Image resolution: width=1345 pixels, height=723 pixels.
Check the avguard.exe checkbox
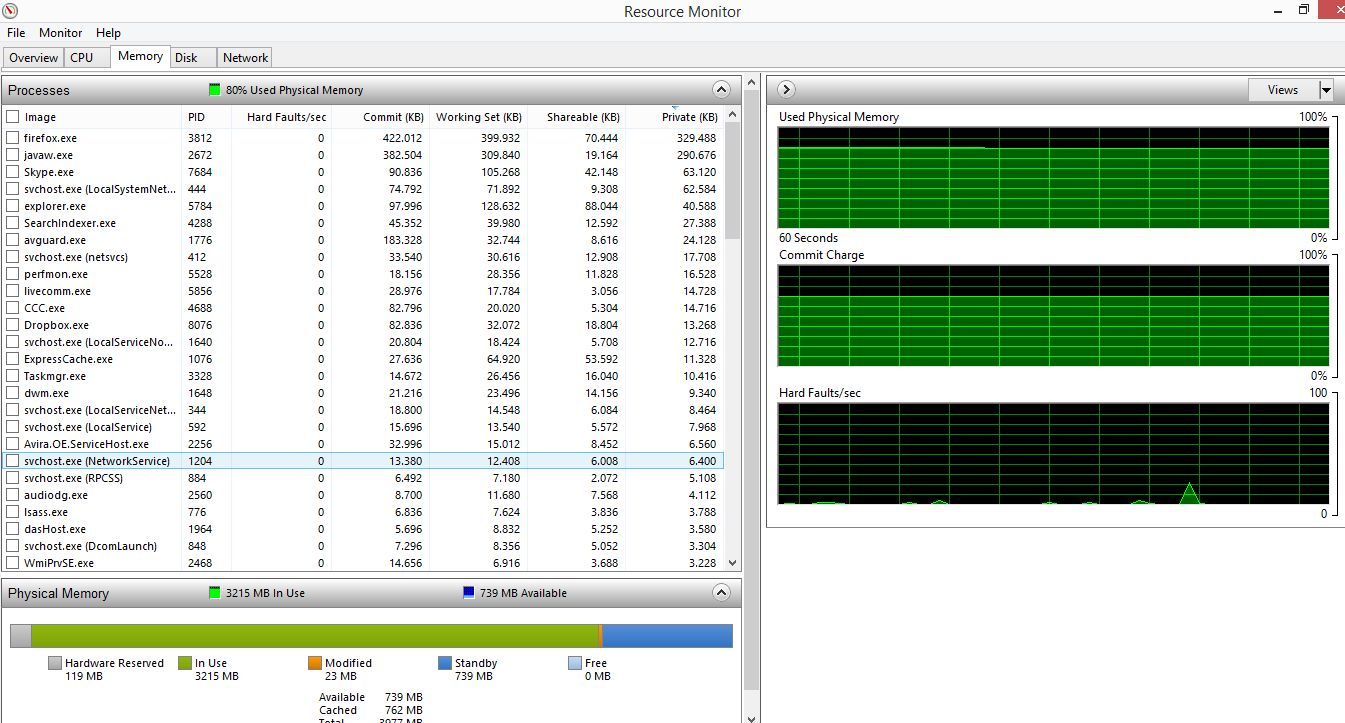[x=12, y=240]
